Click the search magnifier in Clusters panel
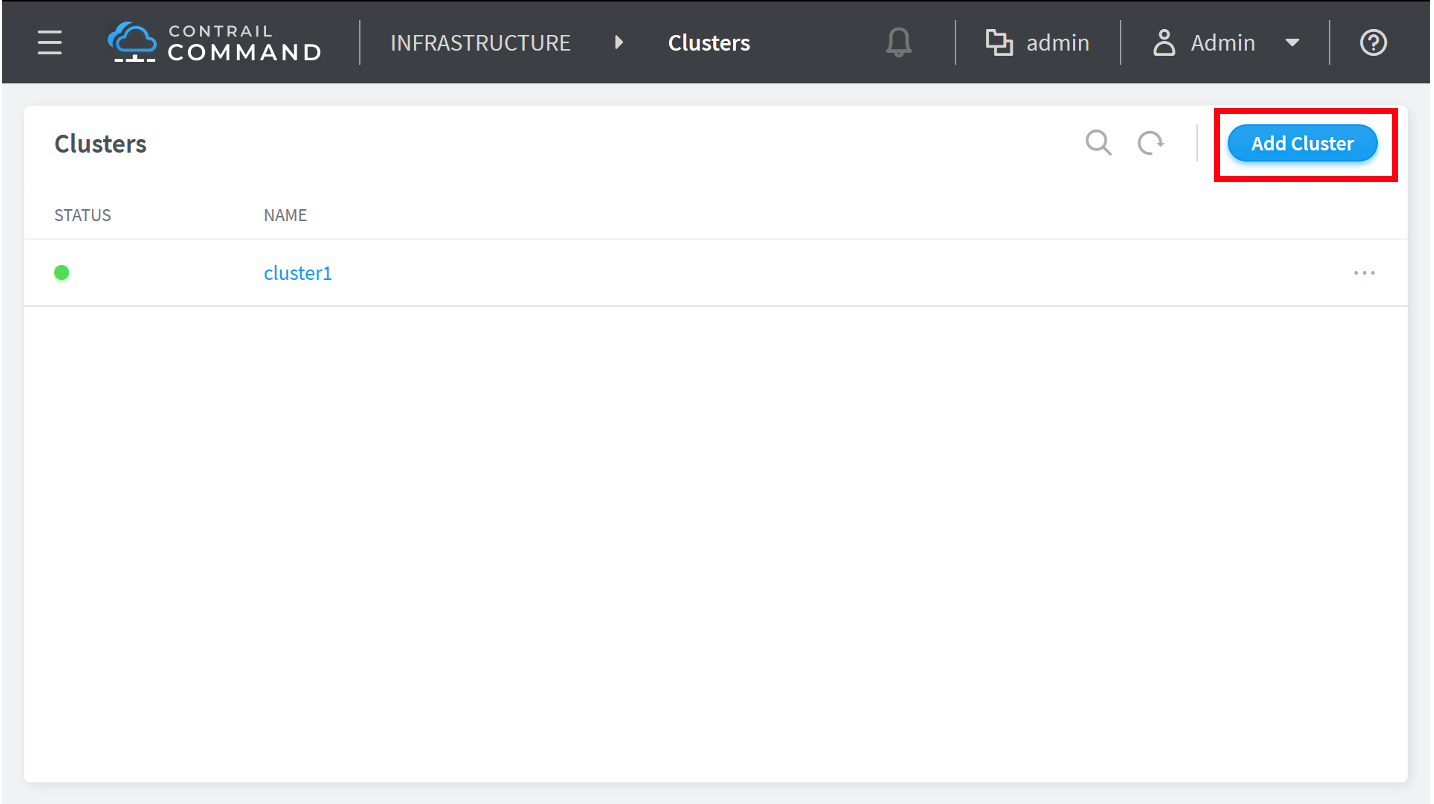Screen dimensions: 1434x804 click(1098, 143)
